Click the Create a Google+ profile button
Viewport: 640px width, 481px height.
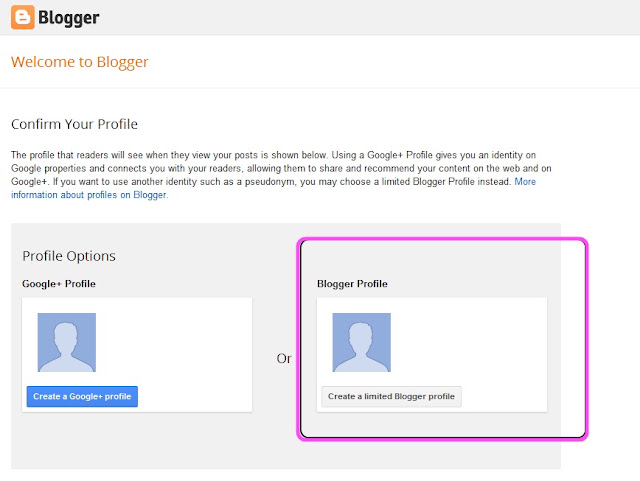[82, 396]
